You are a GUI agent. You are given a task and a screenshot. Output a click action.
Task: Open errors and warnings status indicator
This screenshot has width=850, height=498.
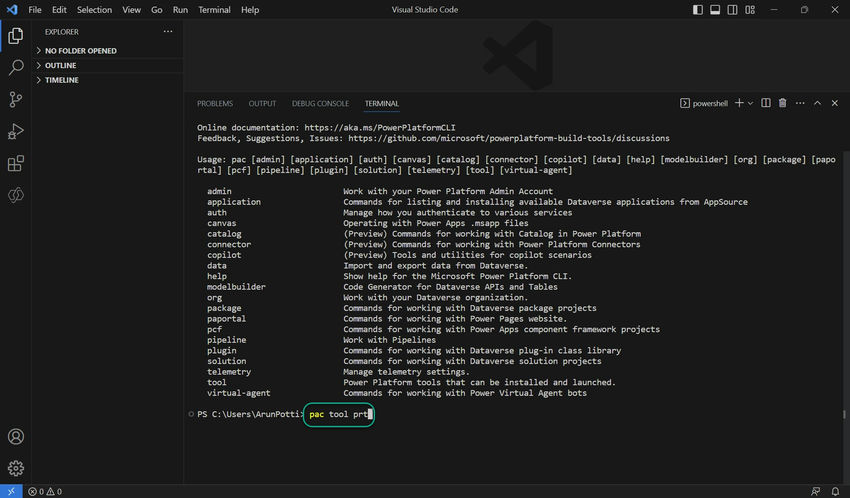pyautogui.click(x=45, y=491)
